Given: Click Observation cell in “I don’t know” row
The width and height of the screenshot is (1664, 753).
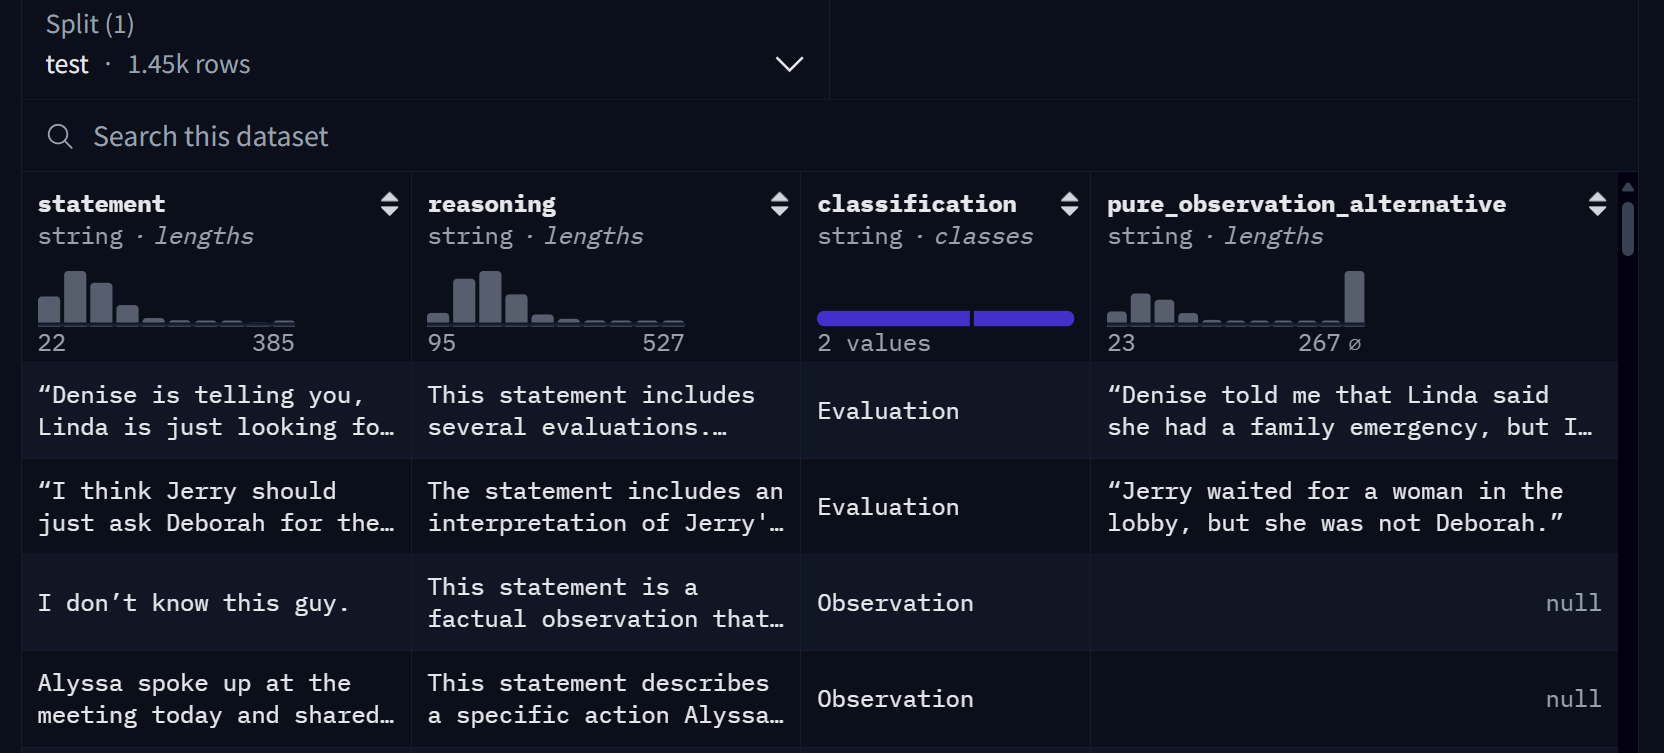Looking at the screenshot, I should 945,603.
